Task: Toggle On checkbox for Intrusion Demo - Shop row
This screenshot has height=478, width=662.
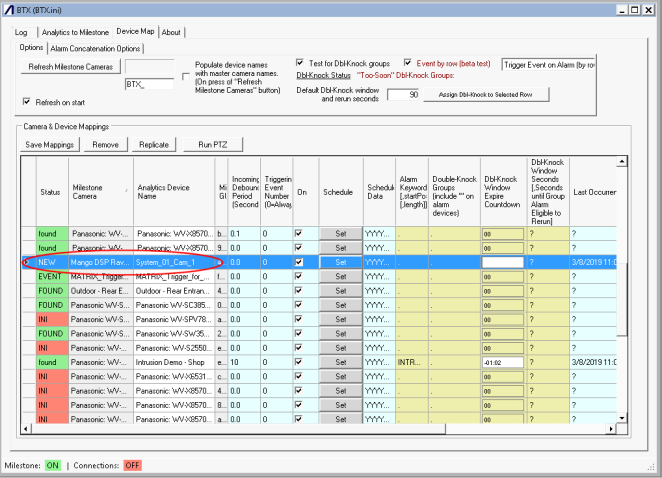Action: pos(298,362)
